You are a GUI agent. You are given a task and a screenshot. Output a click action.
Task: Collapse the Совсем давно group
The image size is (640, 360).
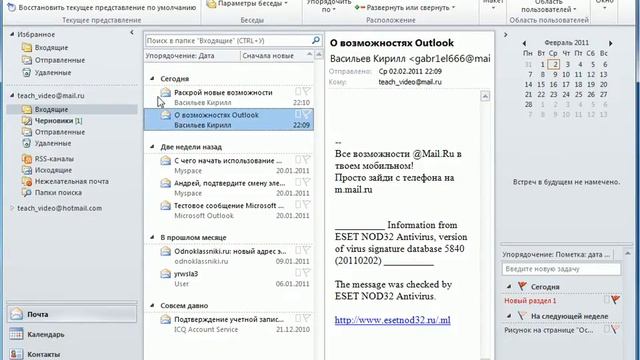pos(152,305)
